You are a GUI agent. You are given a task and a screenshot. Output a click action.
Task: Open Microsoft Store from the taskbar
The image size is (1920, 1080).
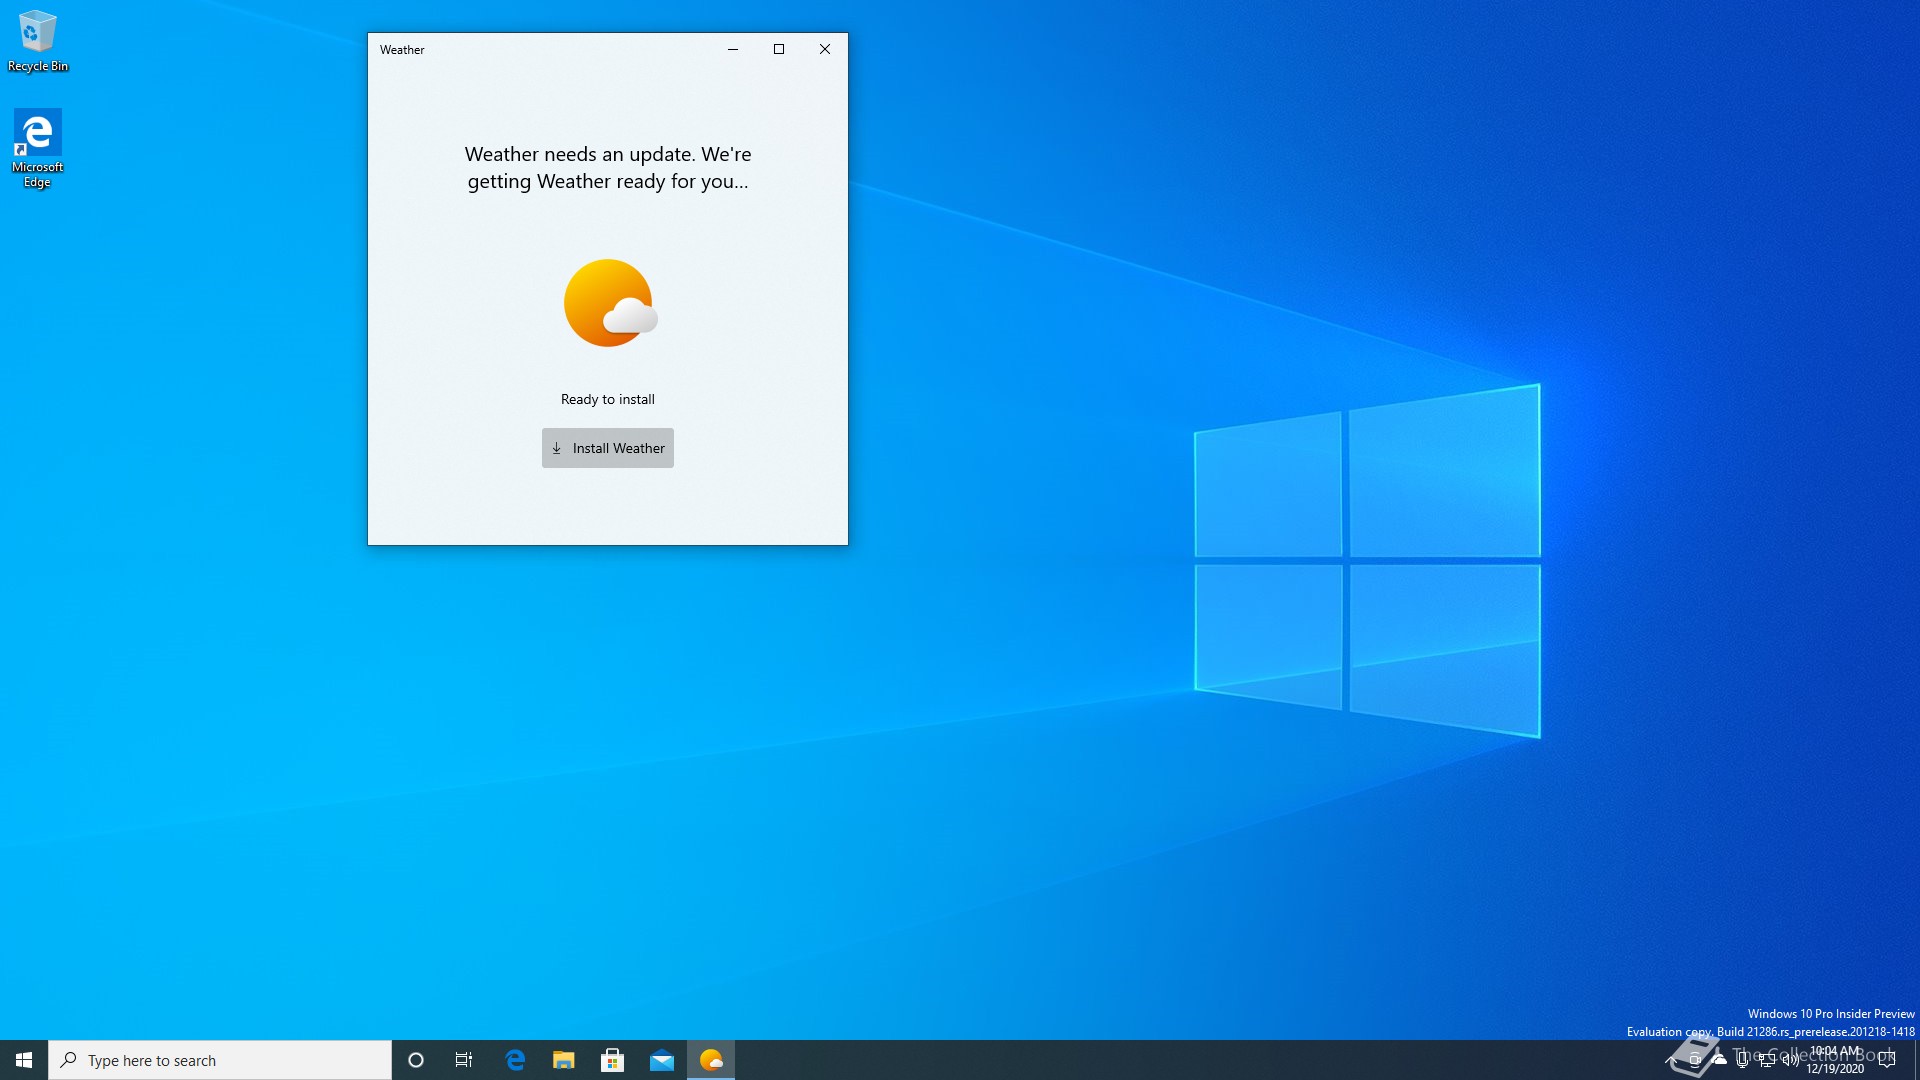[x=613, y=1060]
